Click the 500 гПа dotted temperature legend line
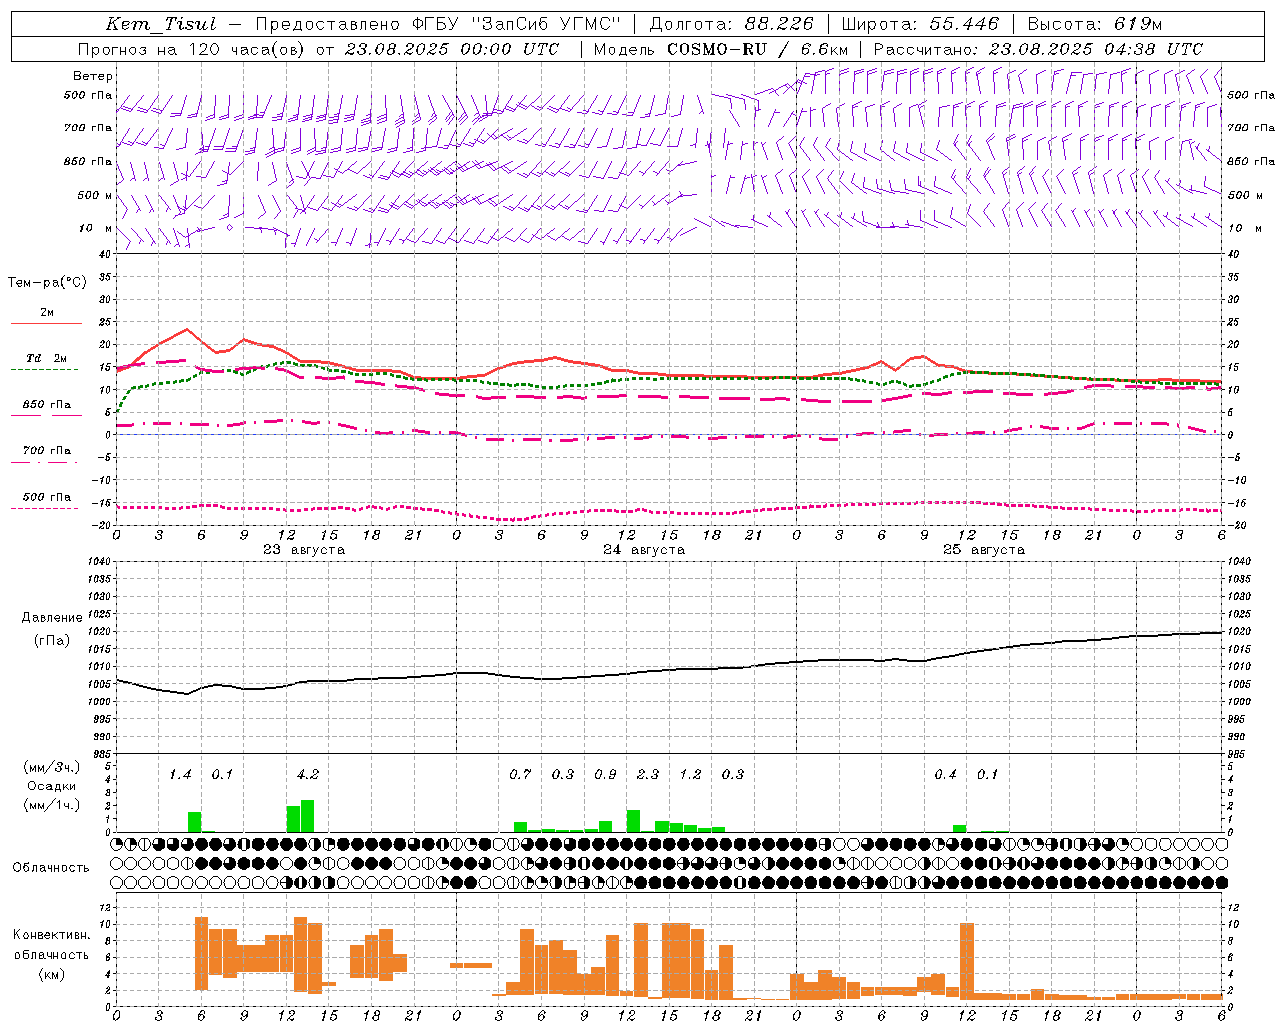Screen dimensions: 1280x1024 point(46,508)
